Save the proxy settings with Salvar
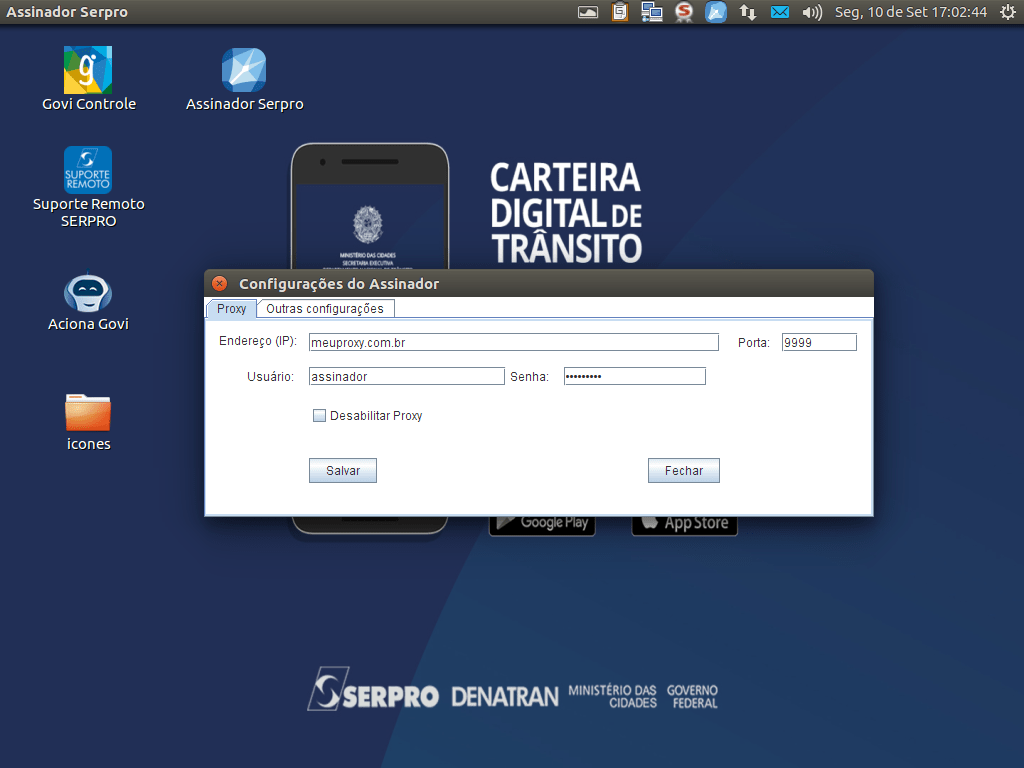Image resolution: width=1024 pixels, height=768 pixels. pos(343,470)
